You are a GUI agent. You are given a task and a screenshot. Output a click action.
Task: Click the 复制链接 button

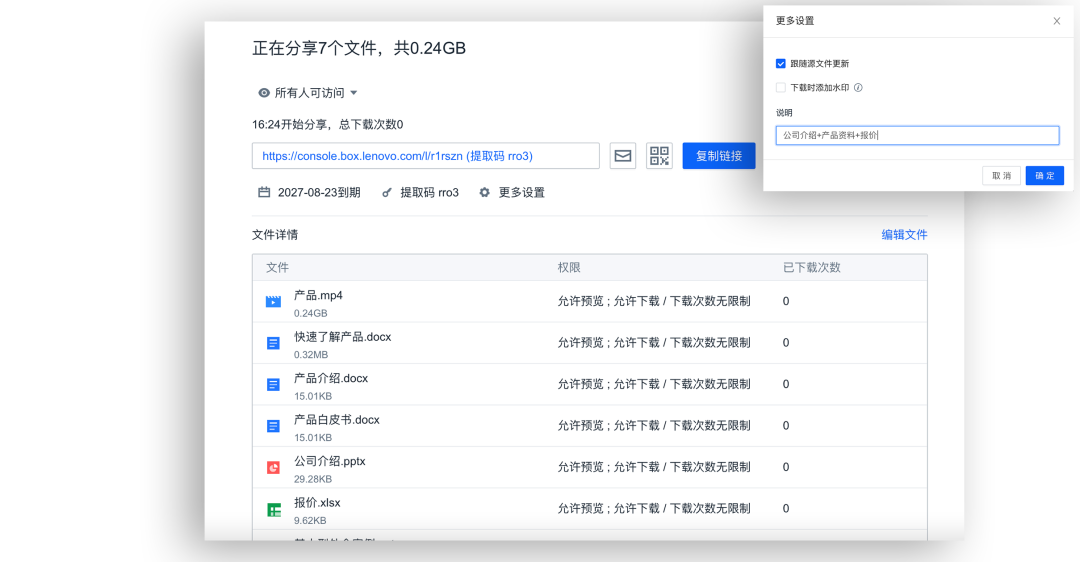coord(719,156)
